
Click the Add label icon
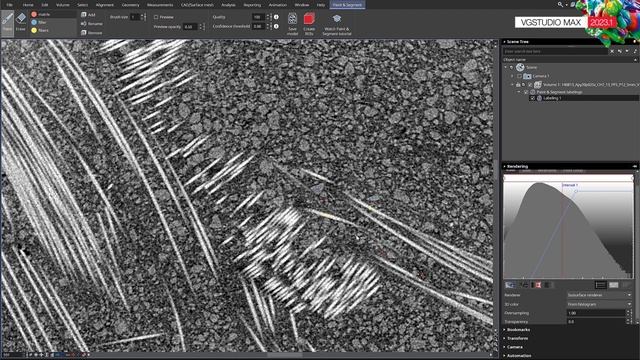[x=84, y=15]
